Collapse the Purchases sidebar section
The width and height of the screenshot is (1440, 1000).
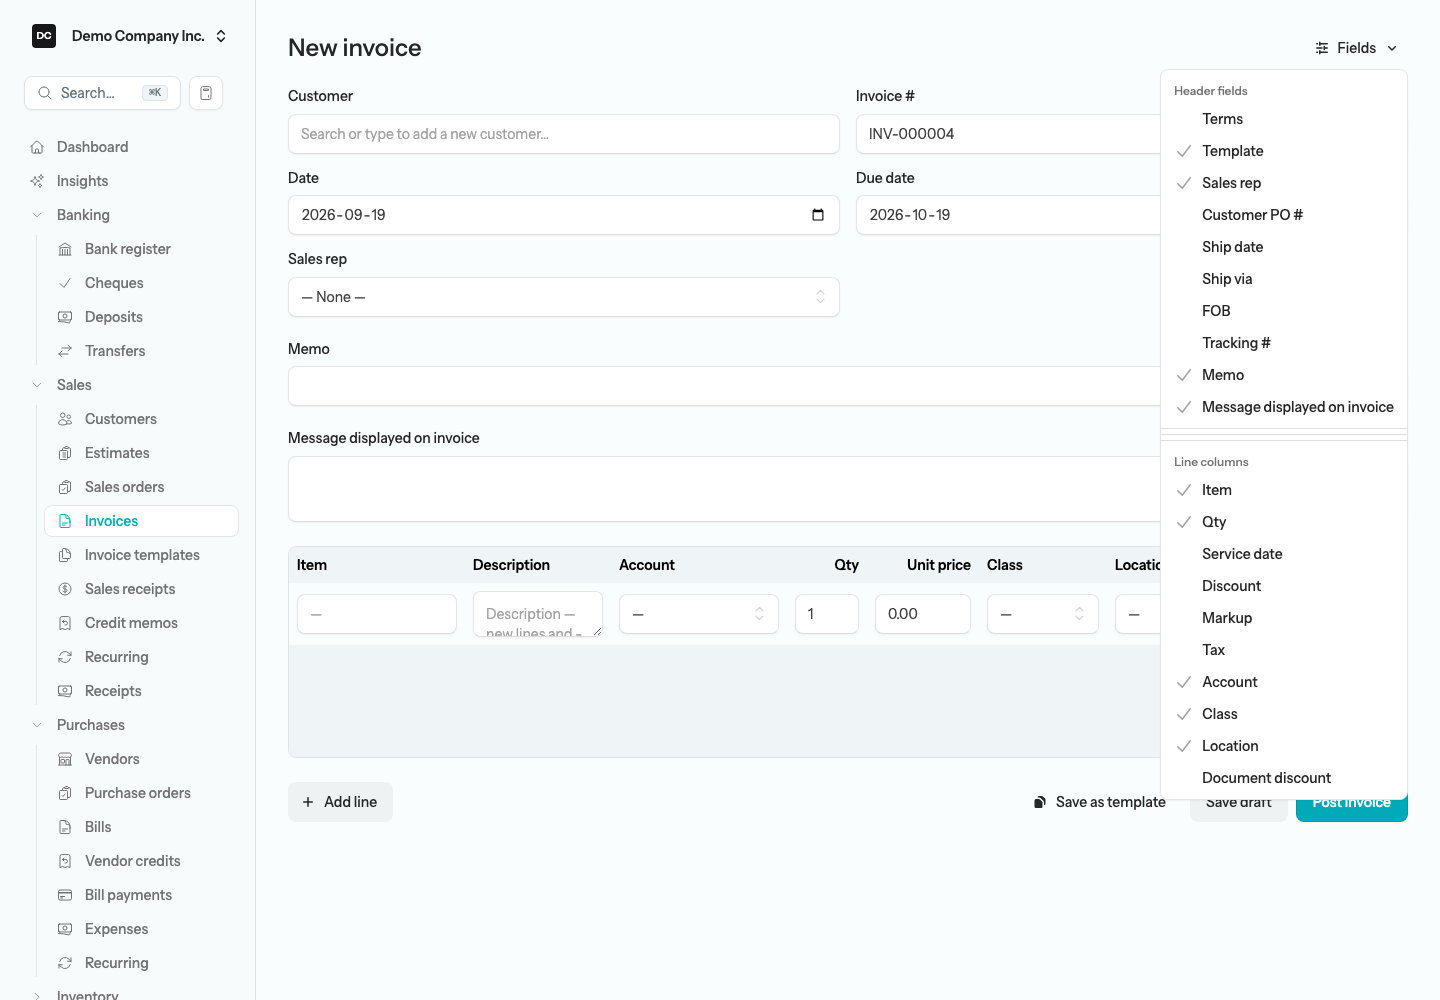pyautogui.click(x=37, y=725)
